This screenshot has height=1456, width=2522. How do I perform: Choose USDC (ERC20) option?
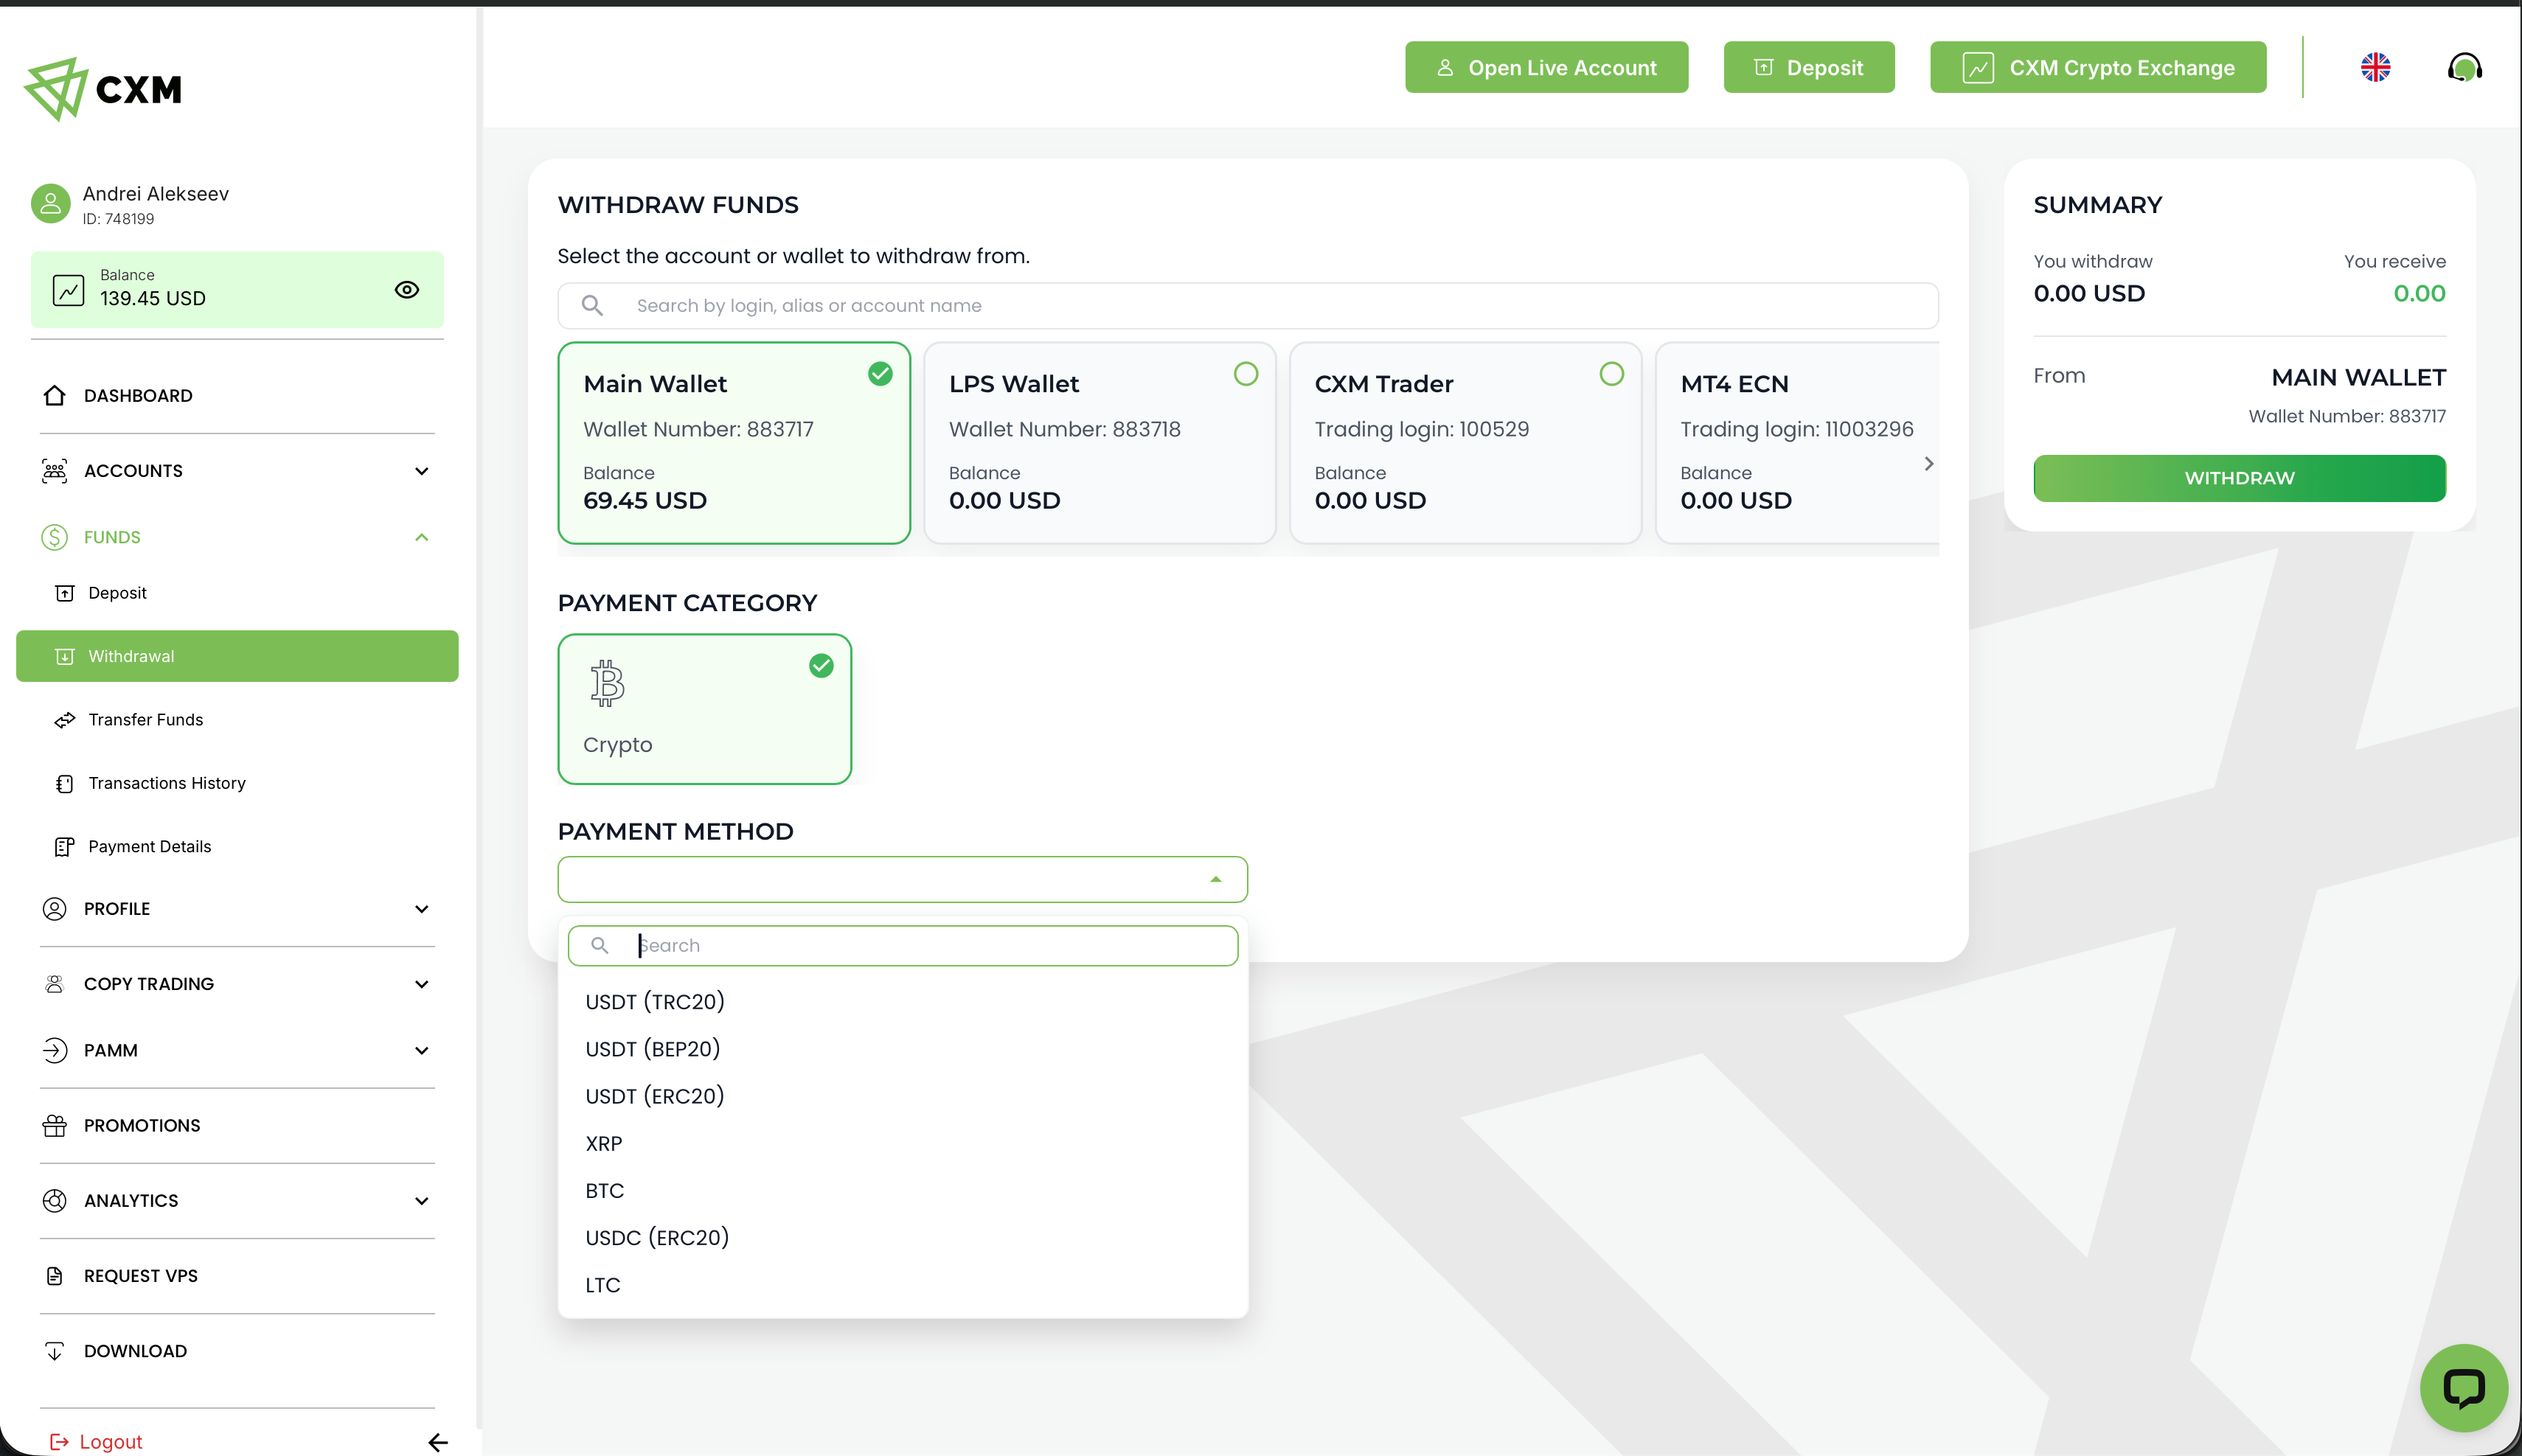902,1238
